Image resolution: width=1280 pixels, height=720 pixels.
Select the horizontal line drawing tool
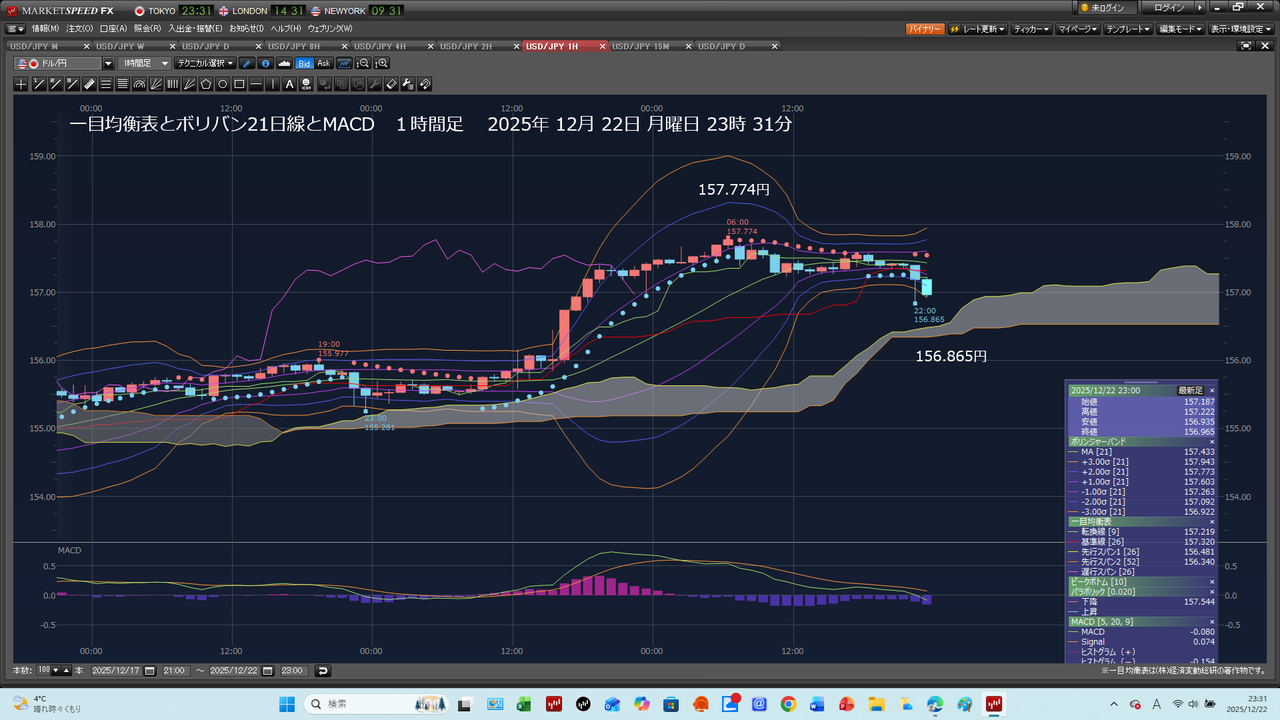257,84
